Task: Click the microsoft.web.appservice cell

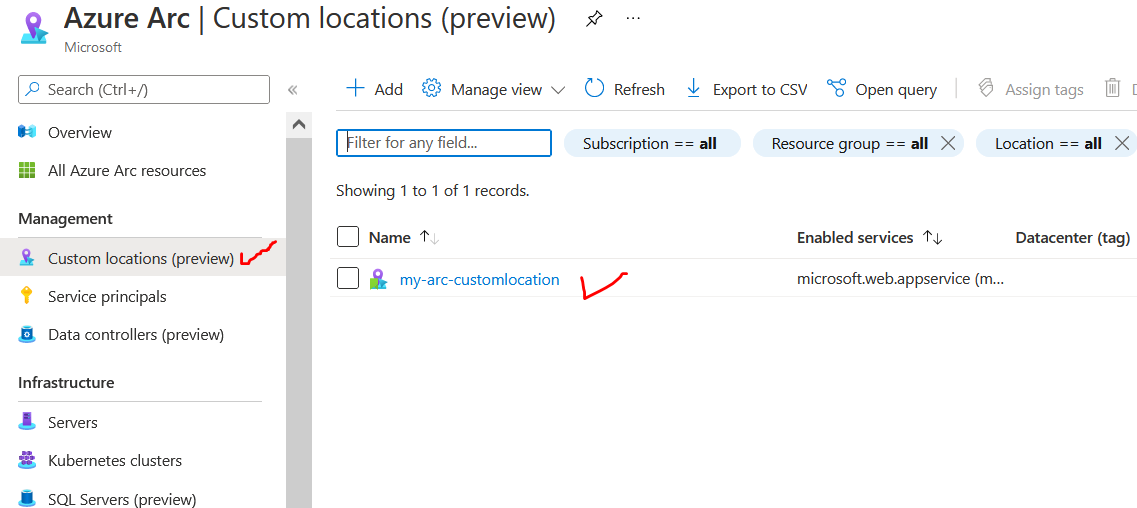Action: click(901, 279)
